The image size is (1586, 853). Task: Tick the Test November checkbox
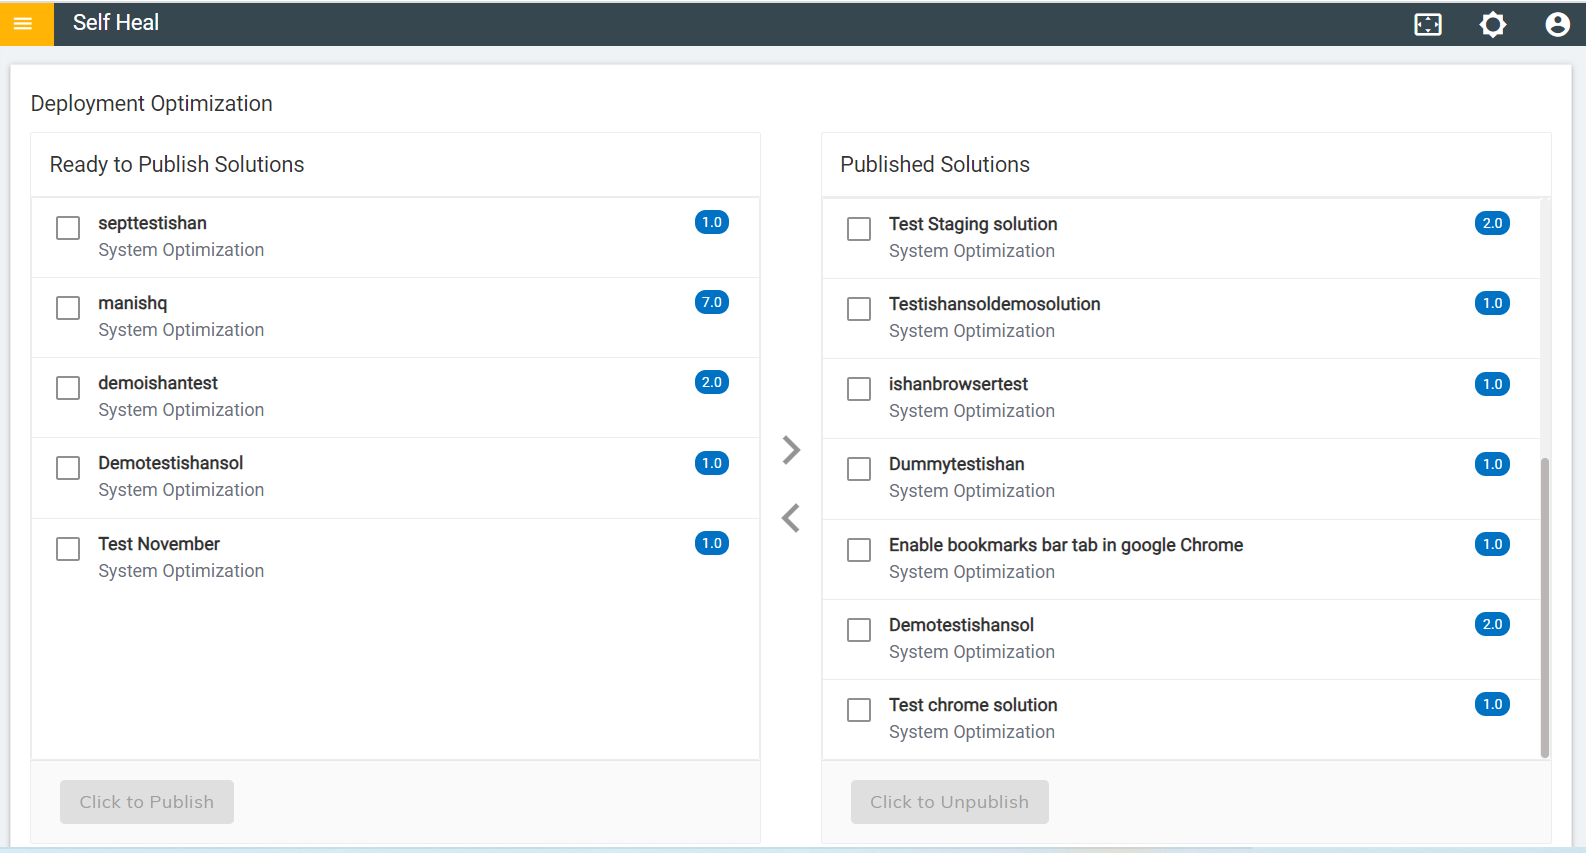pos(68,549)
